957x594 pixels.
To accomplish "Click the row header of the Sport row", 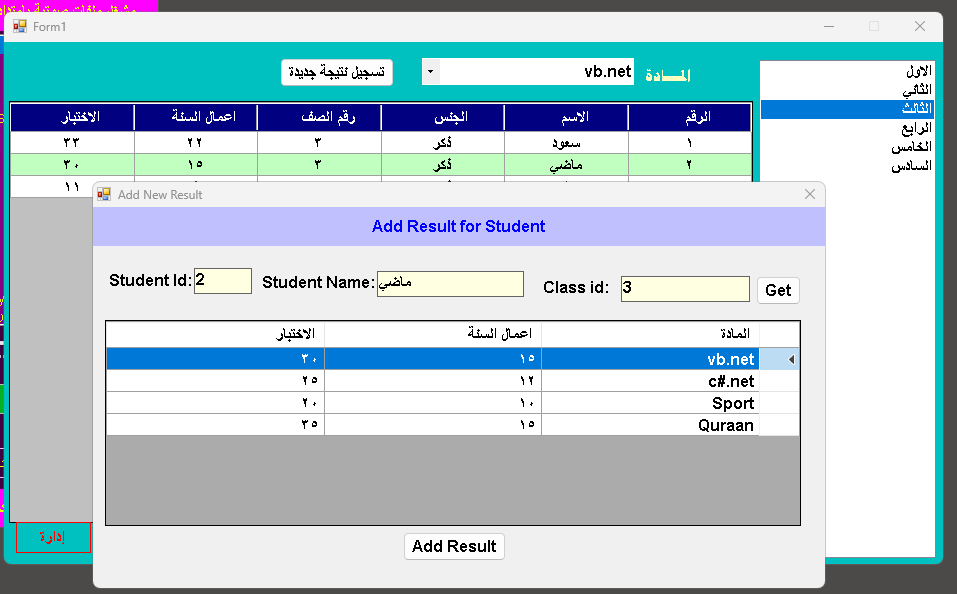I will (x=779, y=403).
